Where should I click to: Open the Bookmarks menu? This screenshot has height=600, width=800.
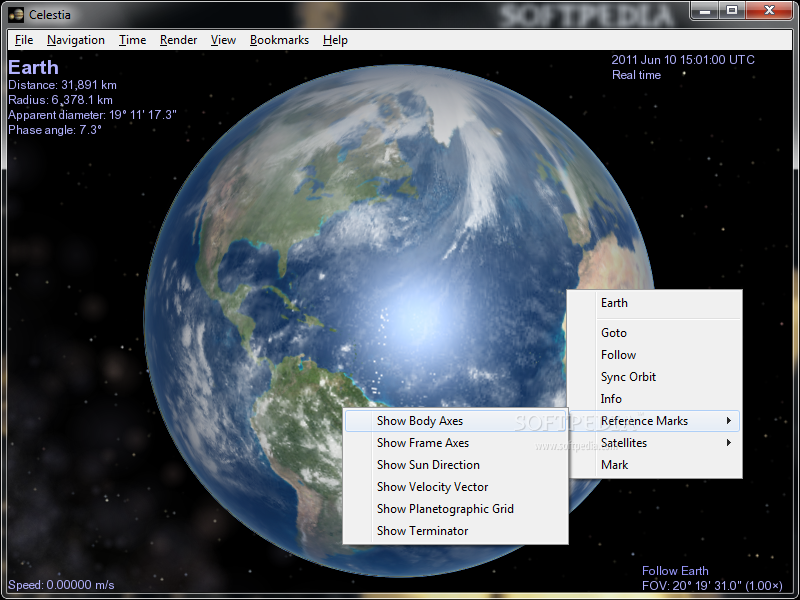(x=279, y=40)
